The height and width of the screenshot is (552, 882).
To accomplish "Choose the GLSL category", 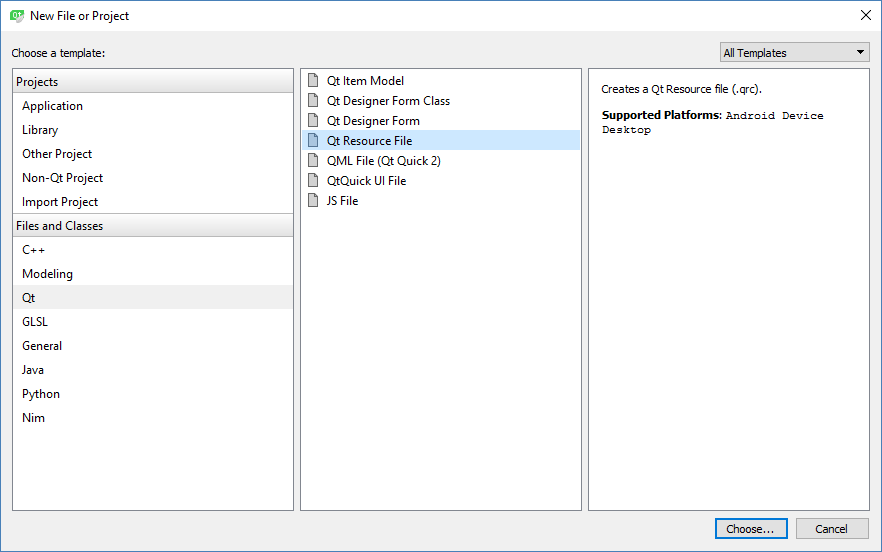I will (x=35, y=322).
